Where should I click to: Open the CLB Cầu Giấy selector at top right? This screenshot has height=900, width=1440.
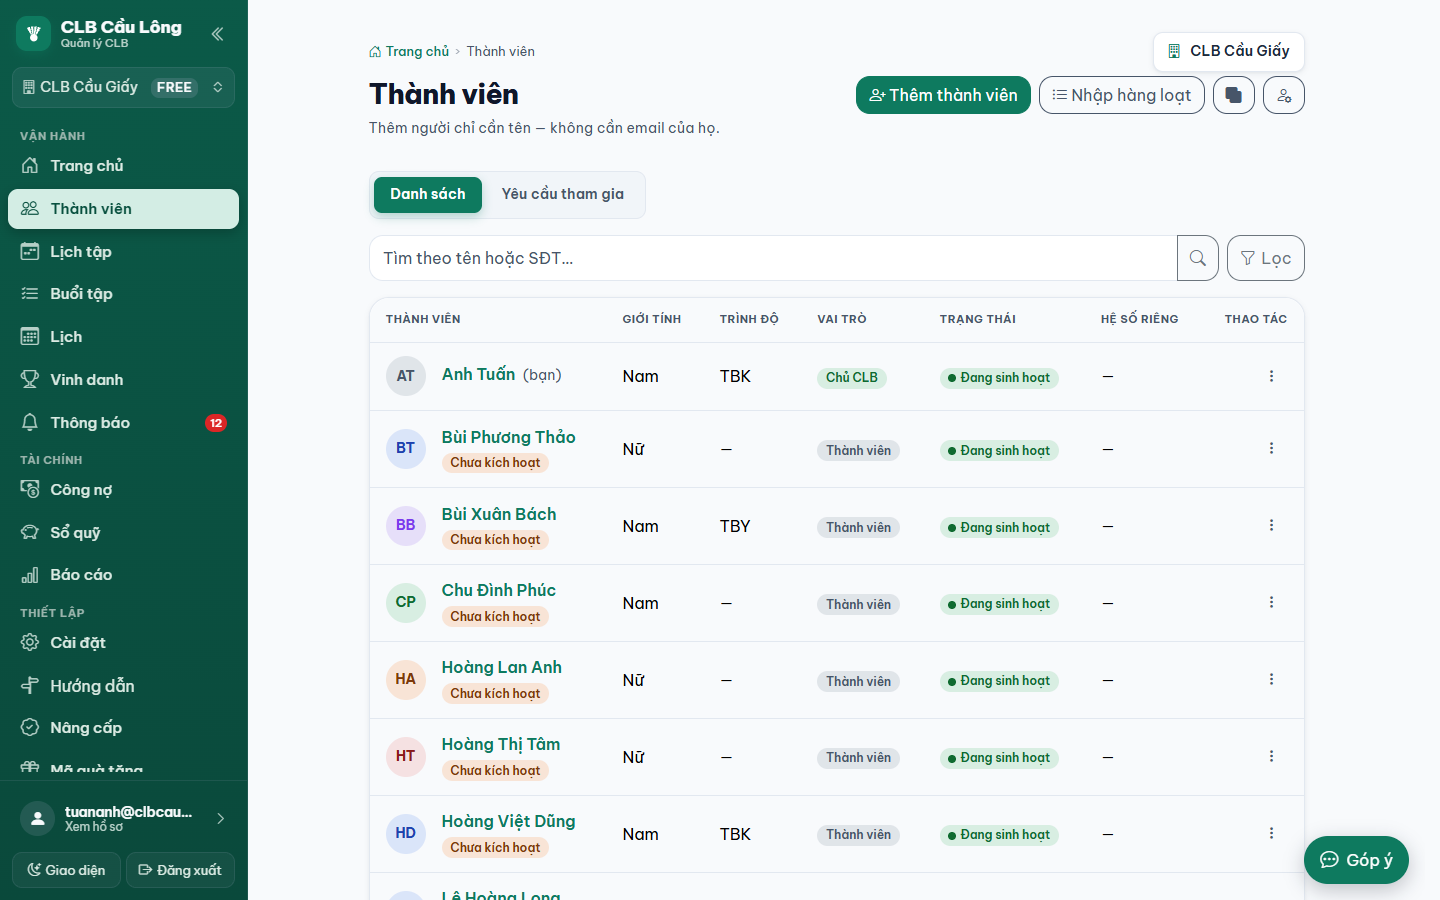[x=1229, y=51]
